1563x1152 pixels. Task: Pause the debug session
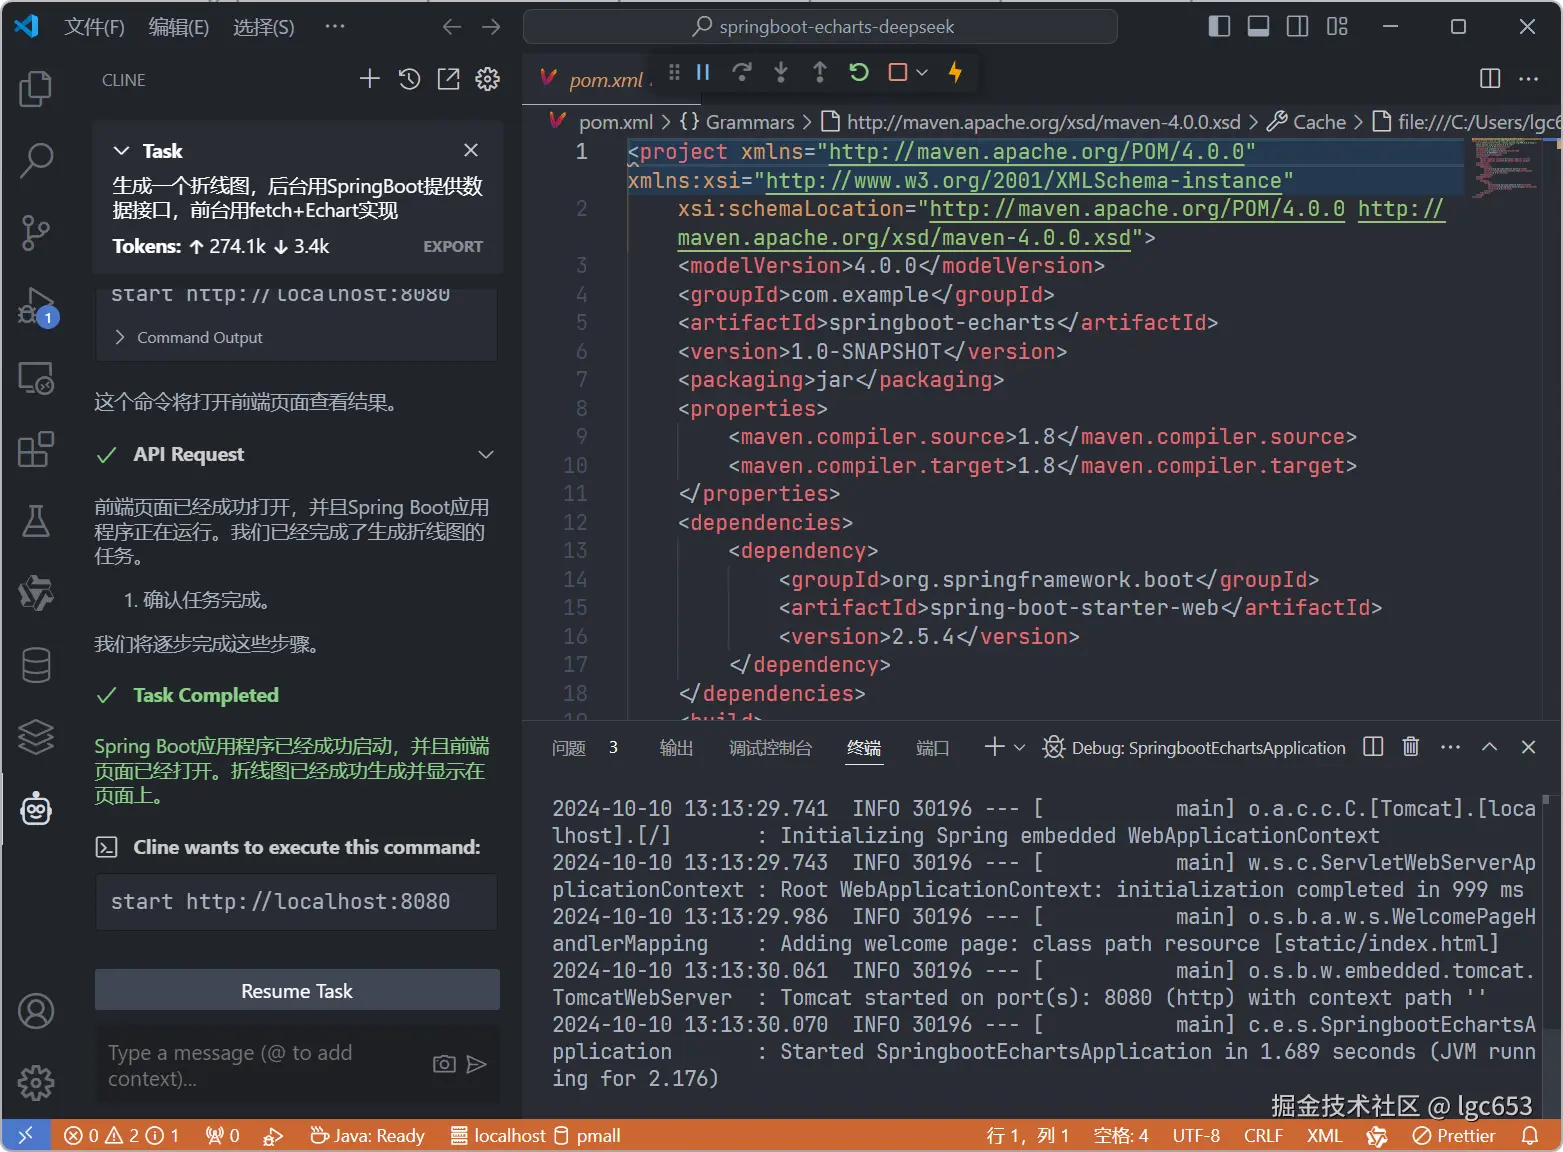coord(703,72)
